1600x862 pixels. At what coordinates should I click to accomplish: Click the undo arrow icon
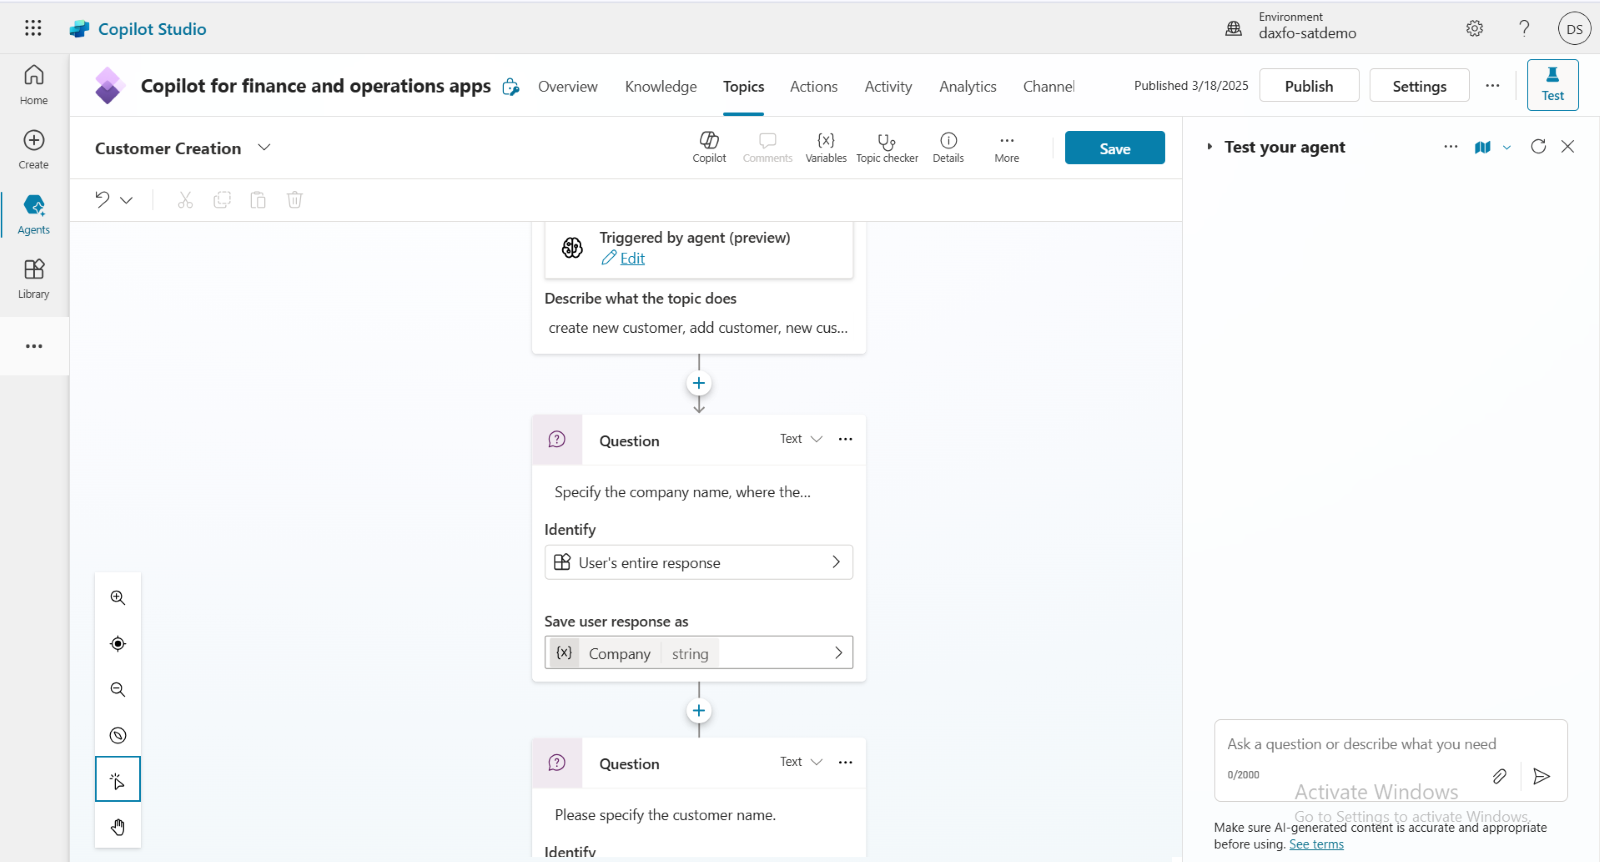pos(102,199)
